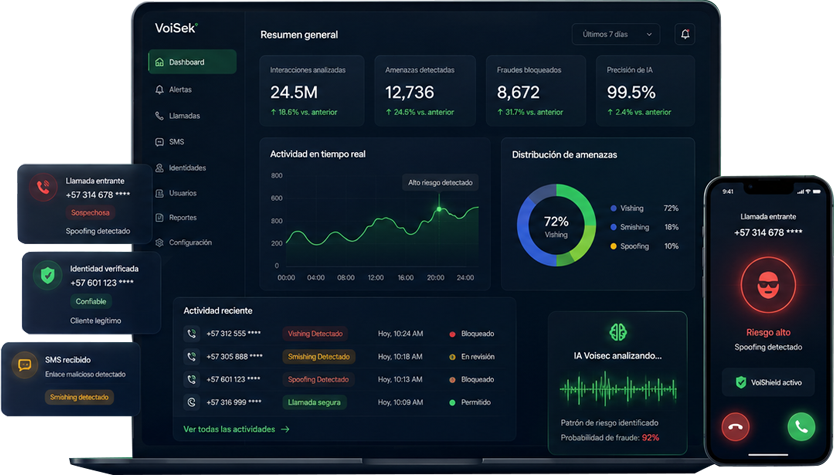Click the Fraudes bloqueados 8,672 card

pyautogui.click(x=536, y=91)
